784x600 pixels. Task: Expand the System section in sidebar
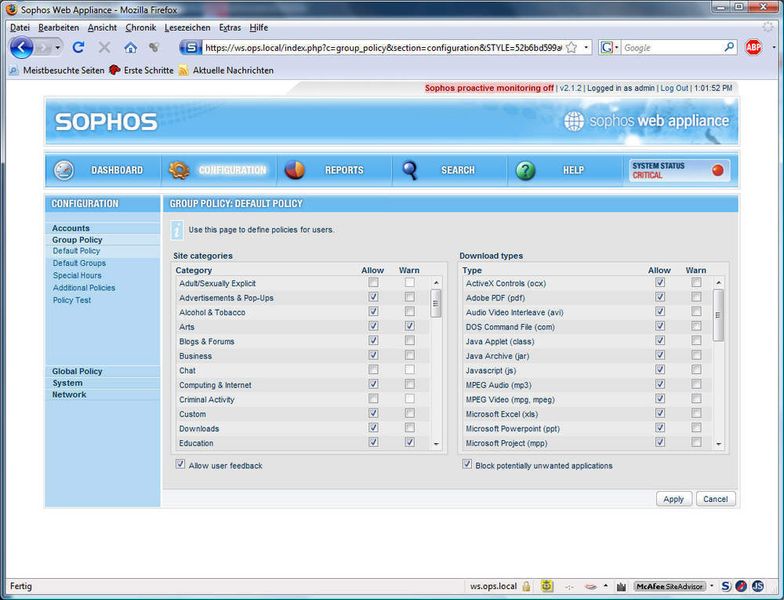[x=67, y=383]
